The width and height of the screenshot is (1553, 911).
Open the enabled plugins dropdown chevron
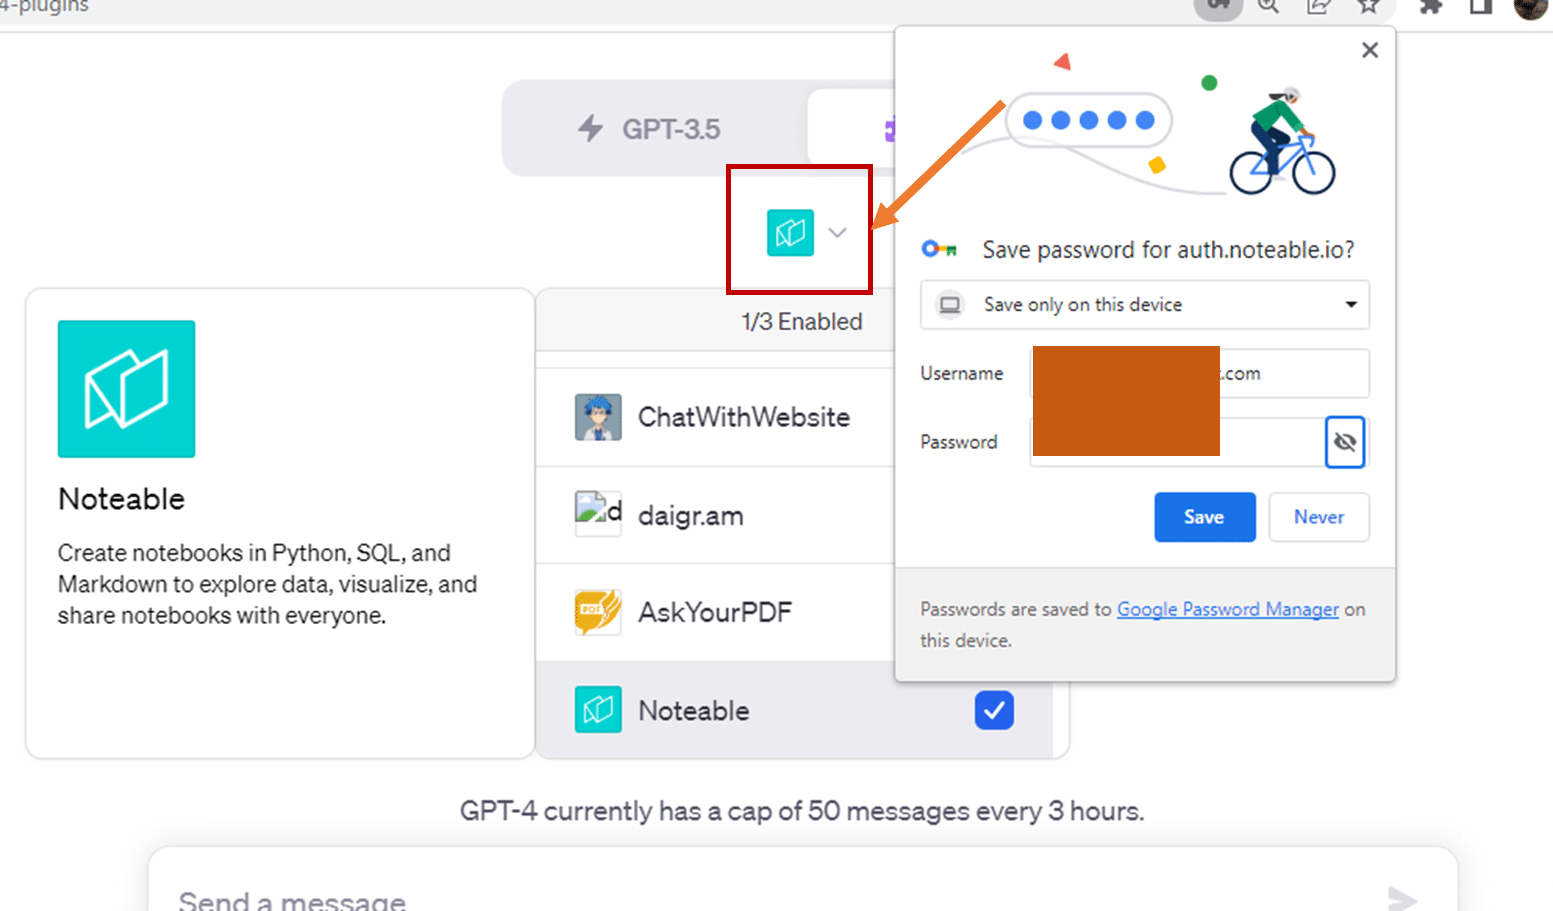click(x=837, y=233)
